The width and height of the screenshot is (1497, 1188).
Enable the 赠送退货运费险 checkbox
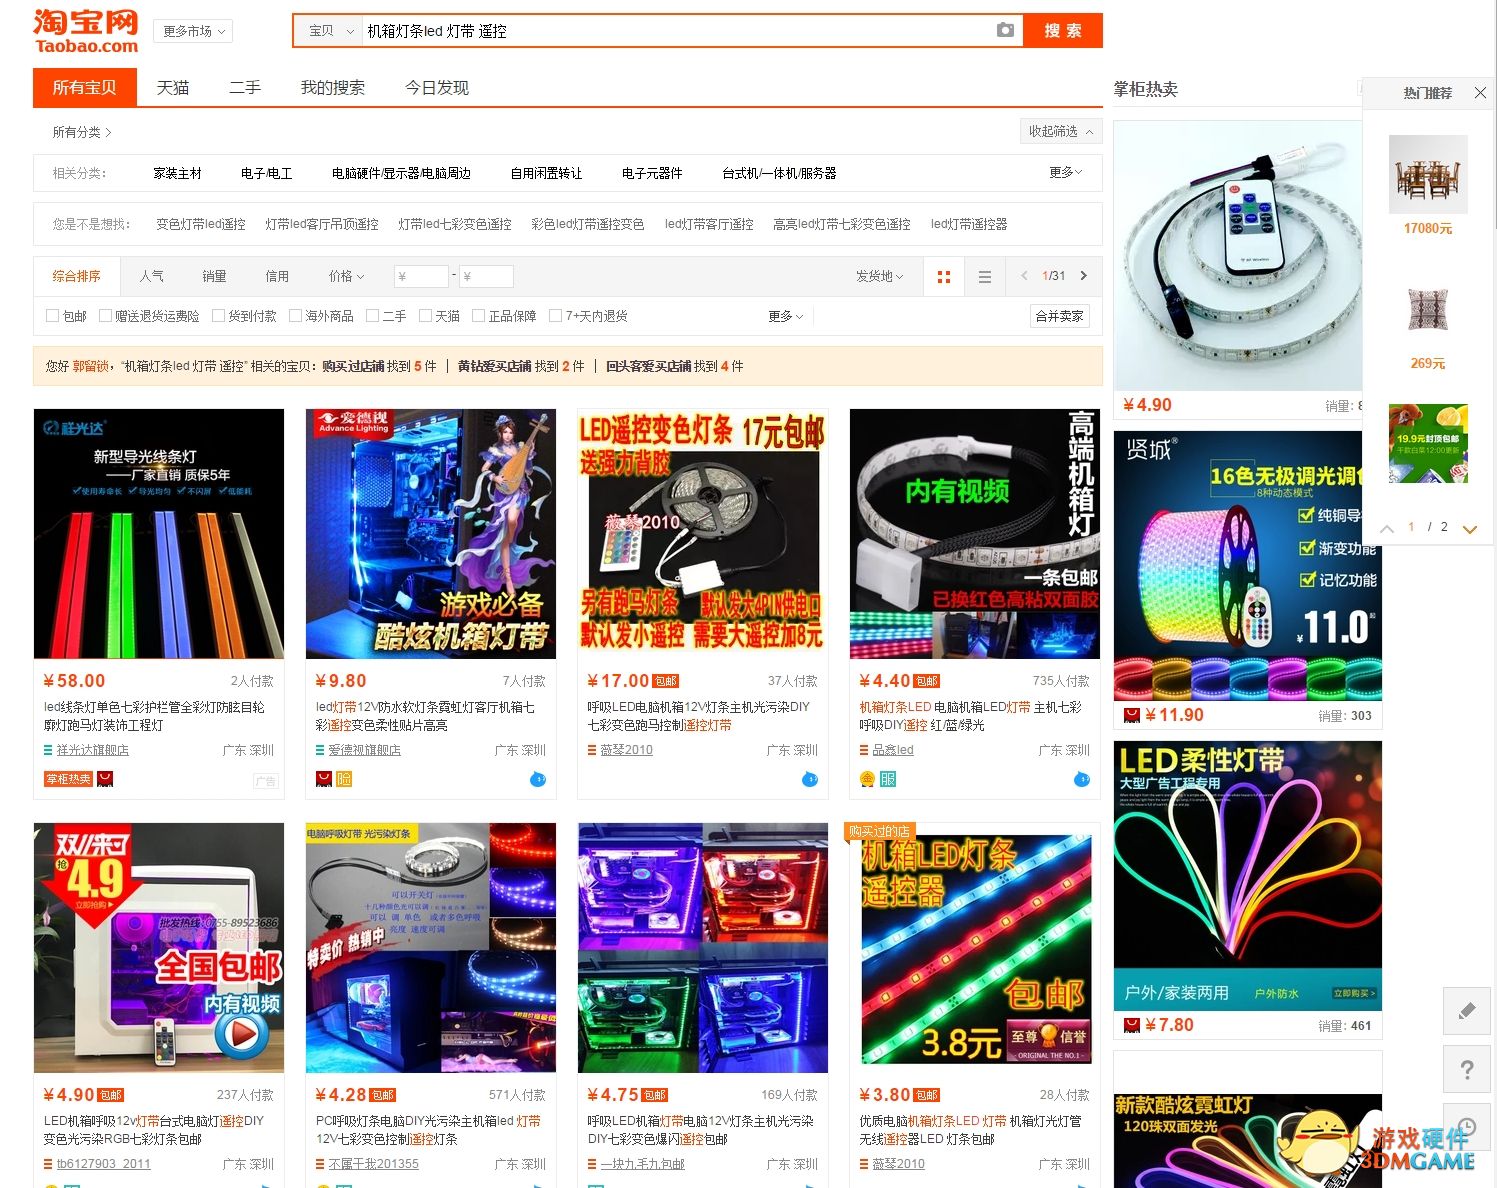pos(105,316)
